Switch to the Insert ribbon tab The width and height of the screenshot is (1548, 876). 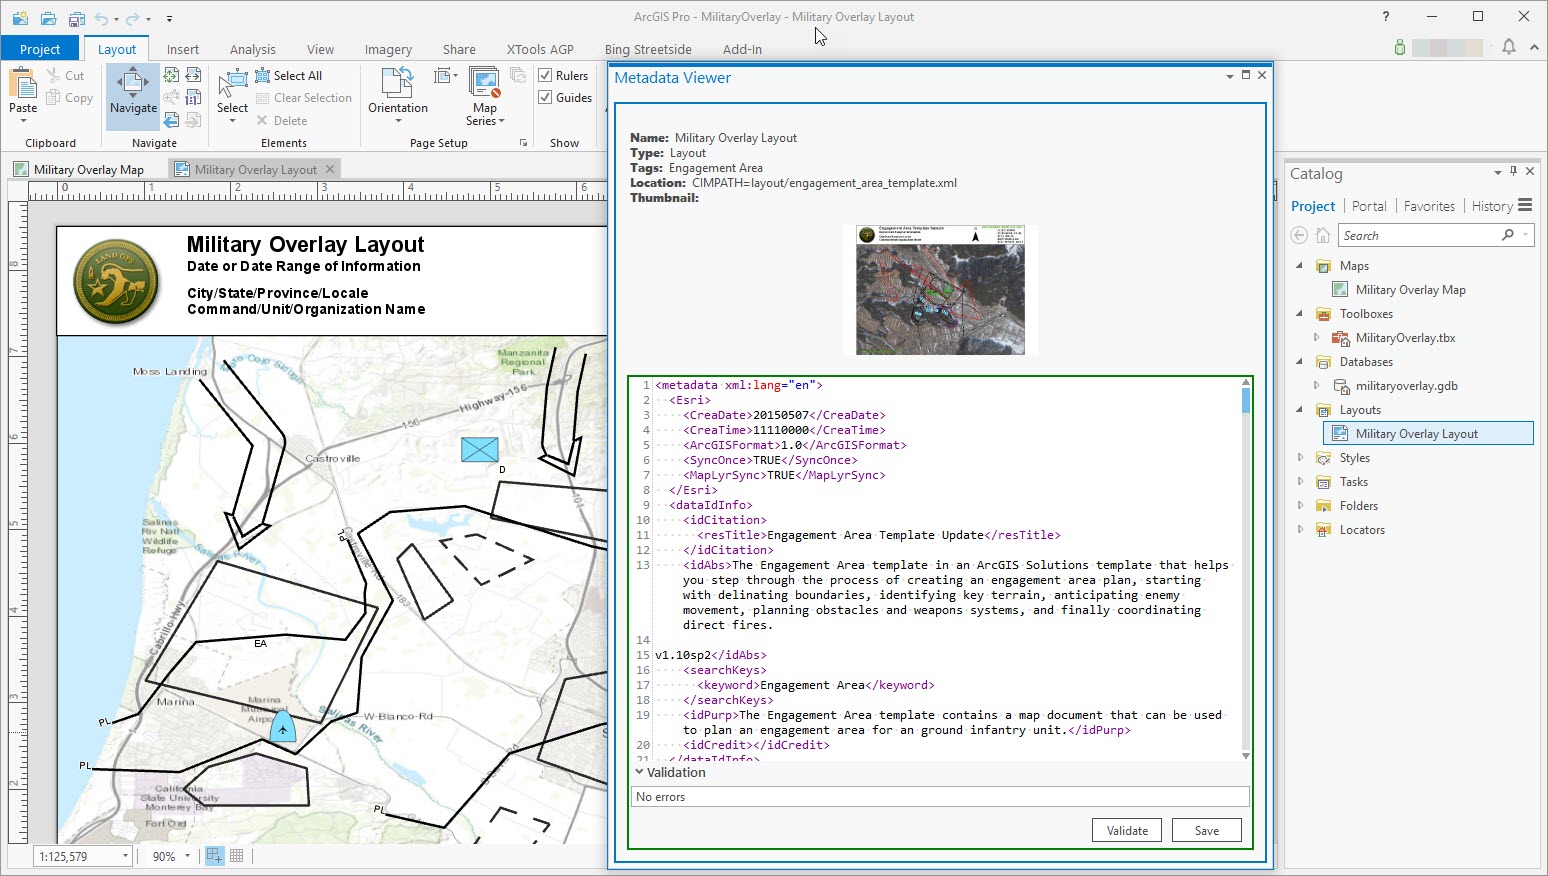coord(183,48)
